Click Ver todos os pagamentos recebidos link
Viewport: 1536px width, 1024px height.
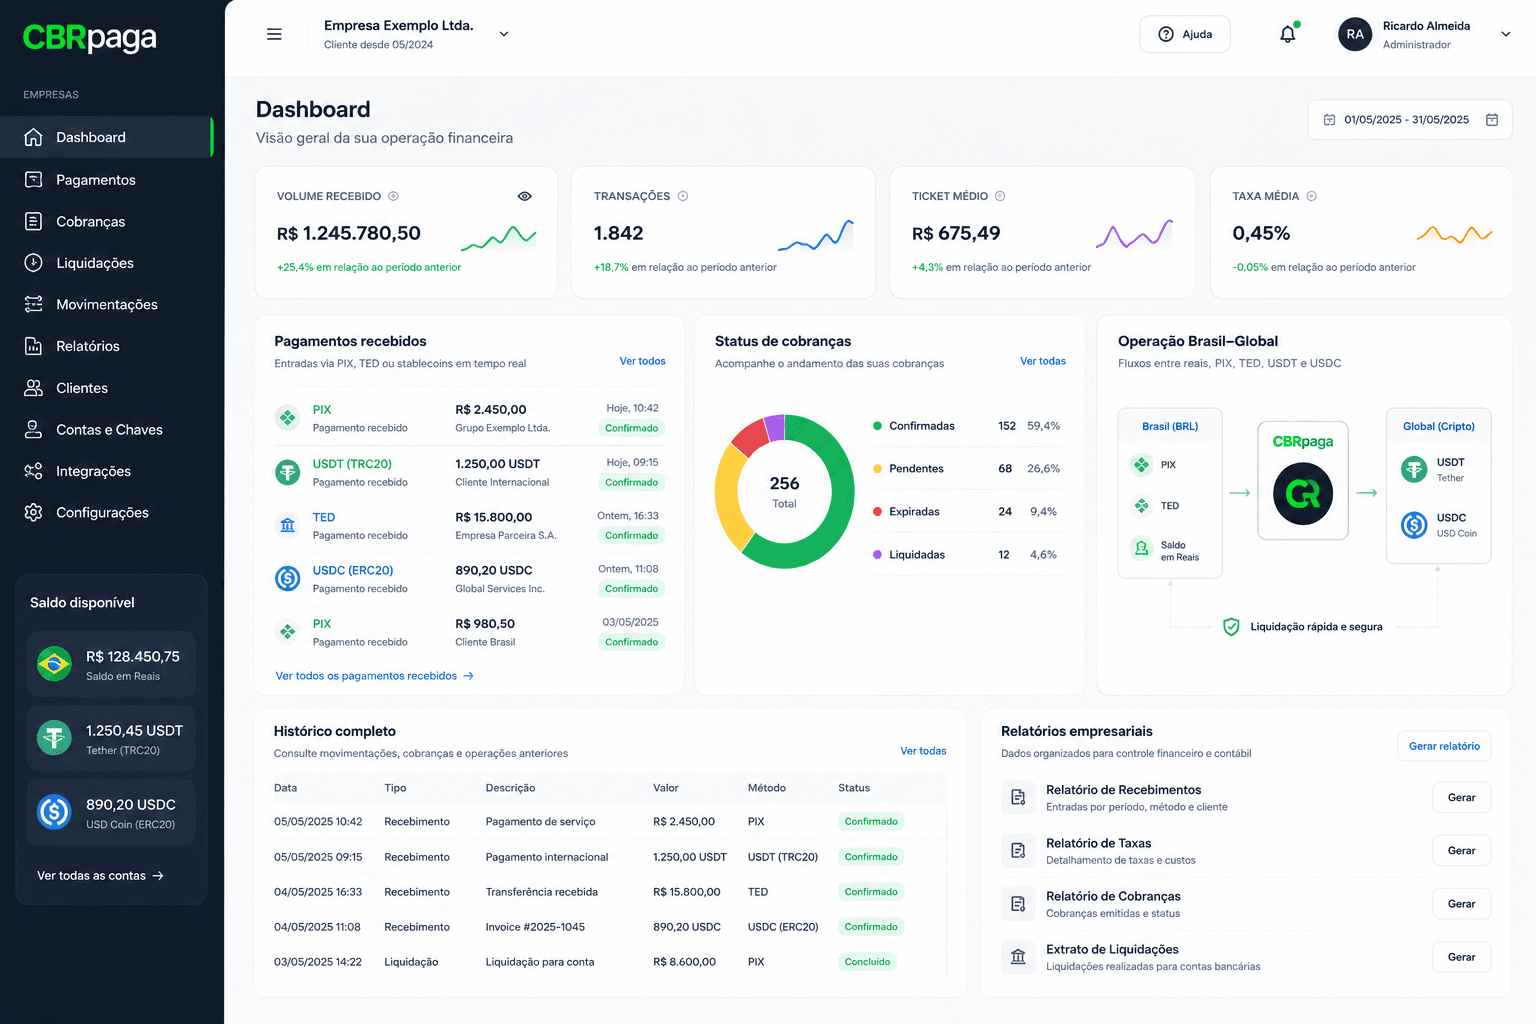coord(375,676)
